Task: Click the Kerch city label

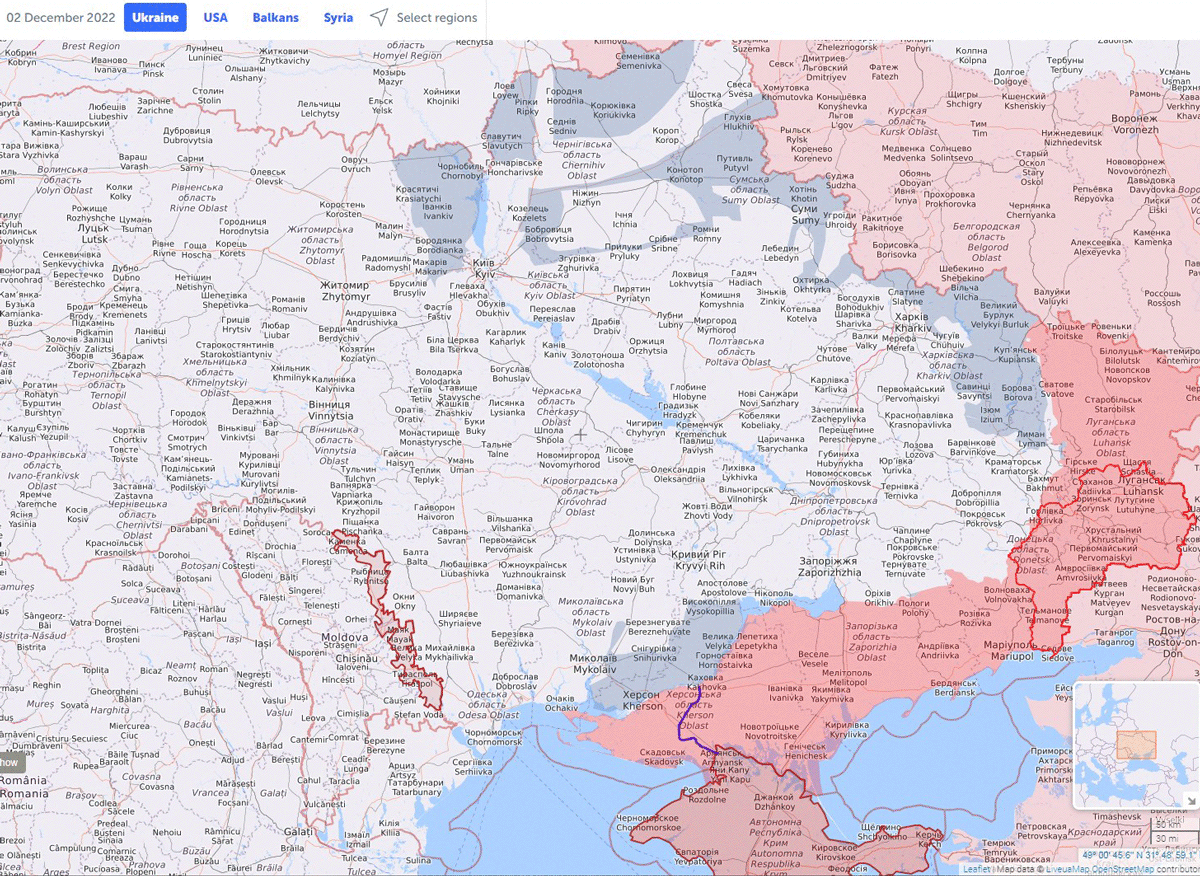Action: tap(929, 838)
